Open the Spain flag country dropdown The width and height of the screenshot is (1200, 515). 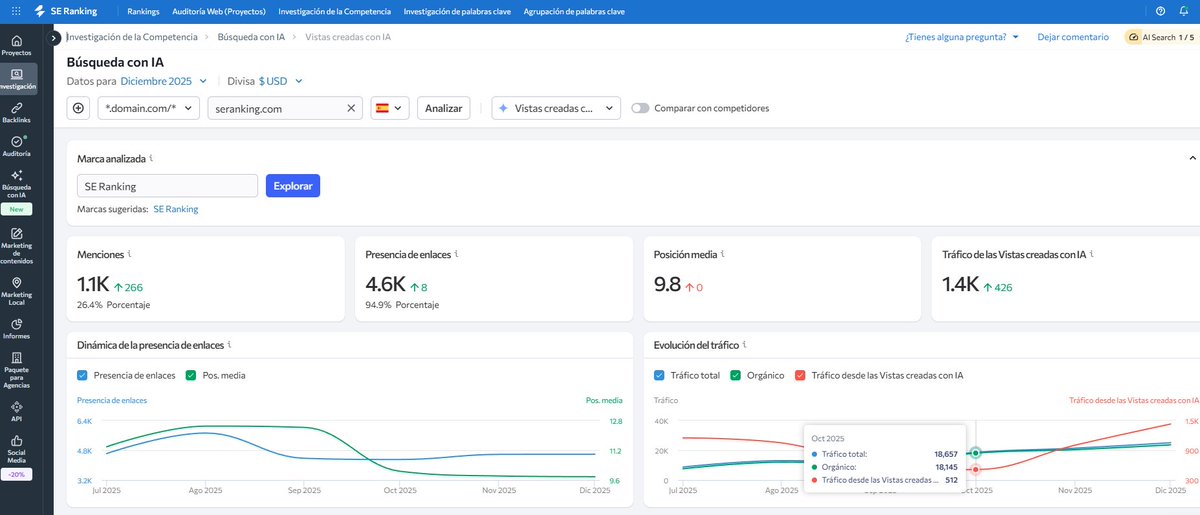coord(390,108)
